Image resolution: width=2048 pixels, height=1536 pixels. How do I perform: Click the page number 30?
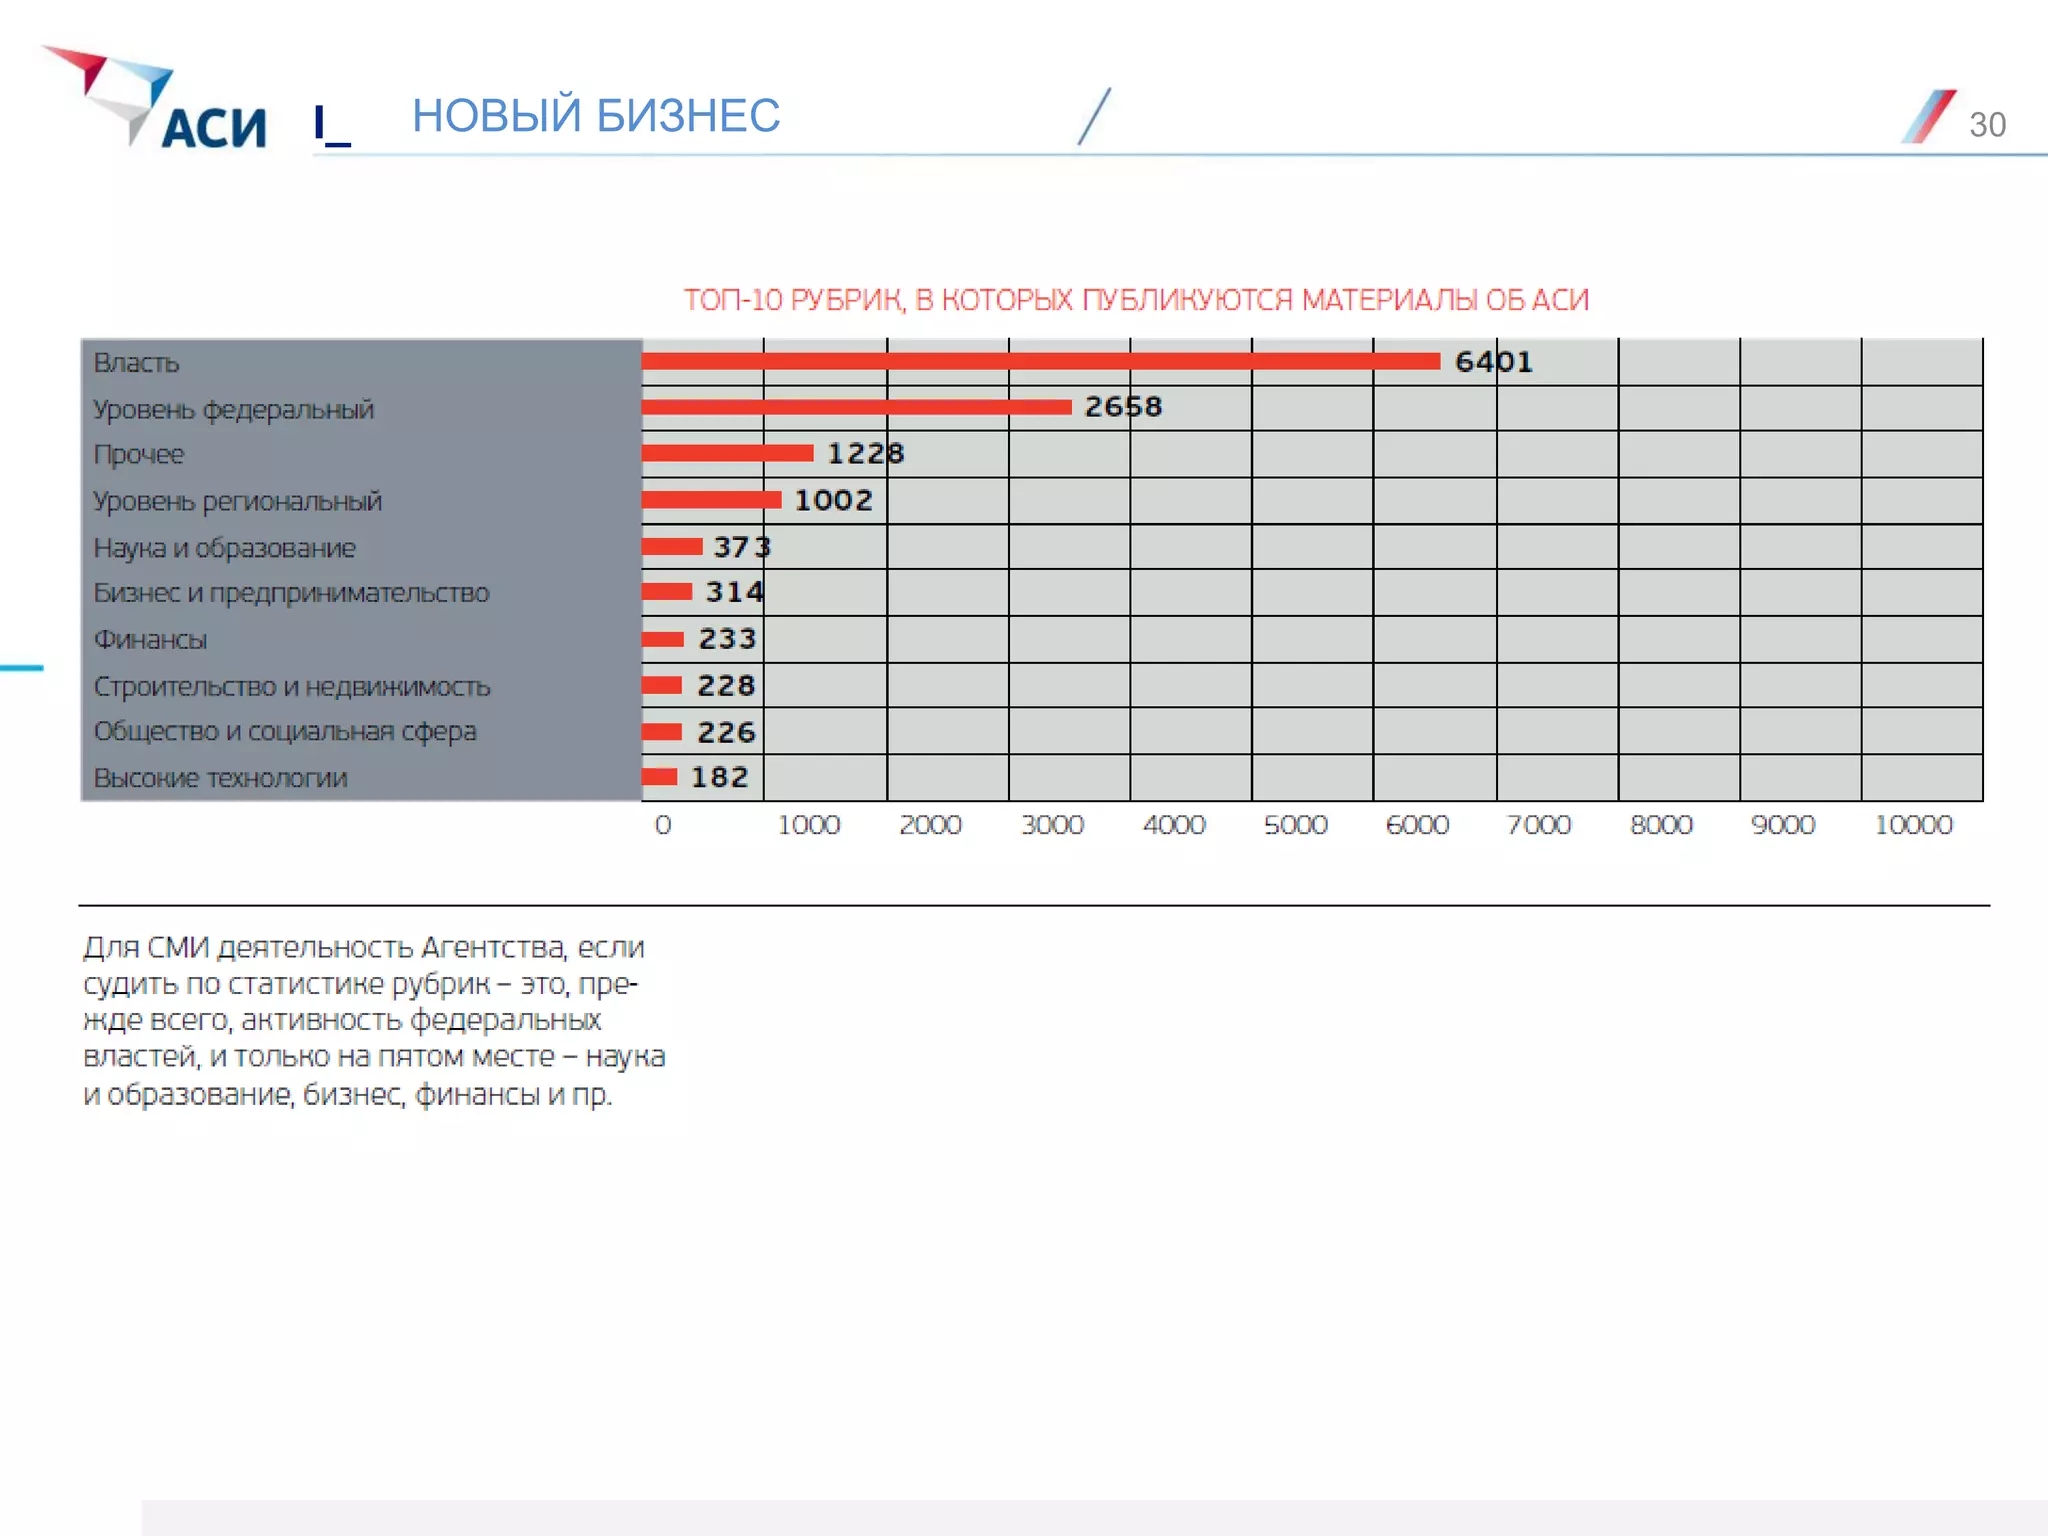coord(1987,125)
